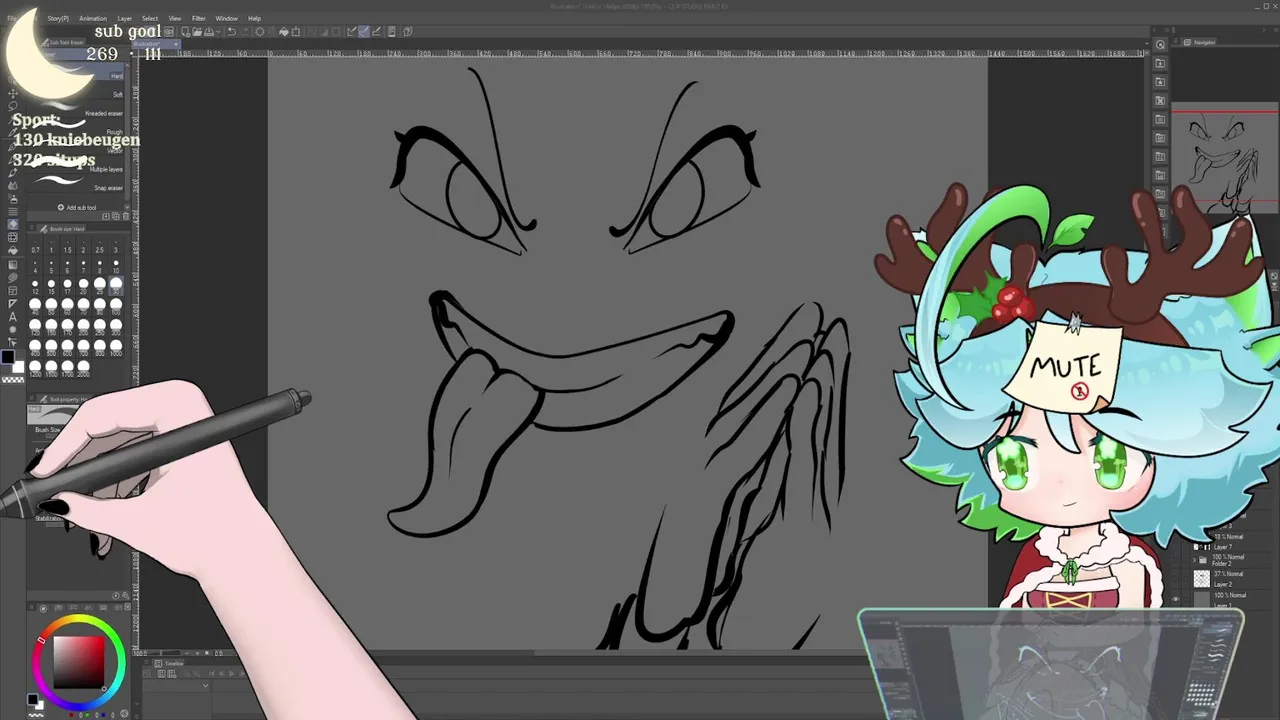Open the Filter menu
This screenshot has width=1280, height=720.
point(198,18)
